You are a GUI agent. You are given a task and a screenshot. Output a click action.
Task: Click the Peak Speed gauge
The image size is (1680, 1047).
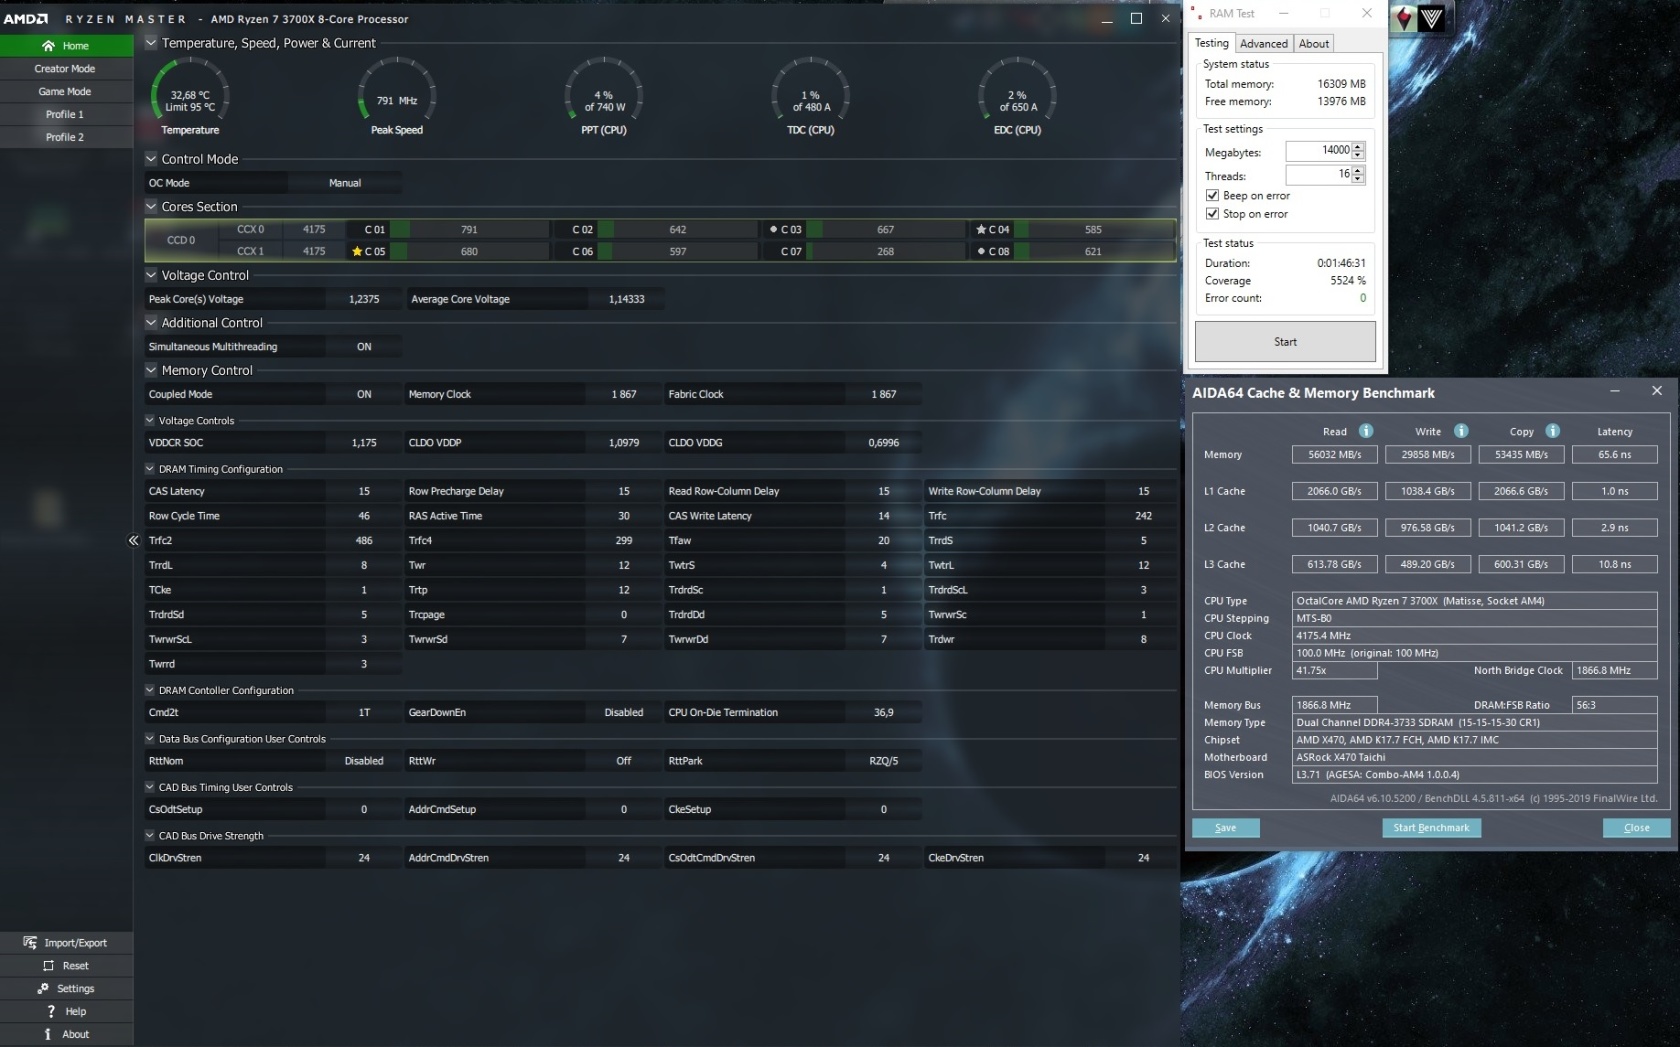pos(397,96)
